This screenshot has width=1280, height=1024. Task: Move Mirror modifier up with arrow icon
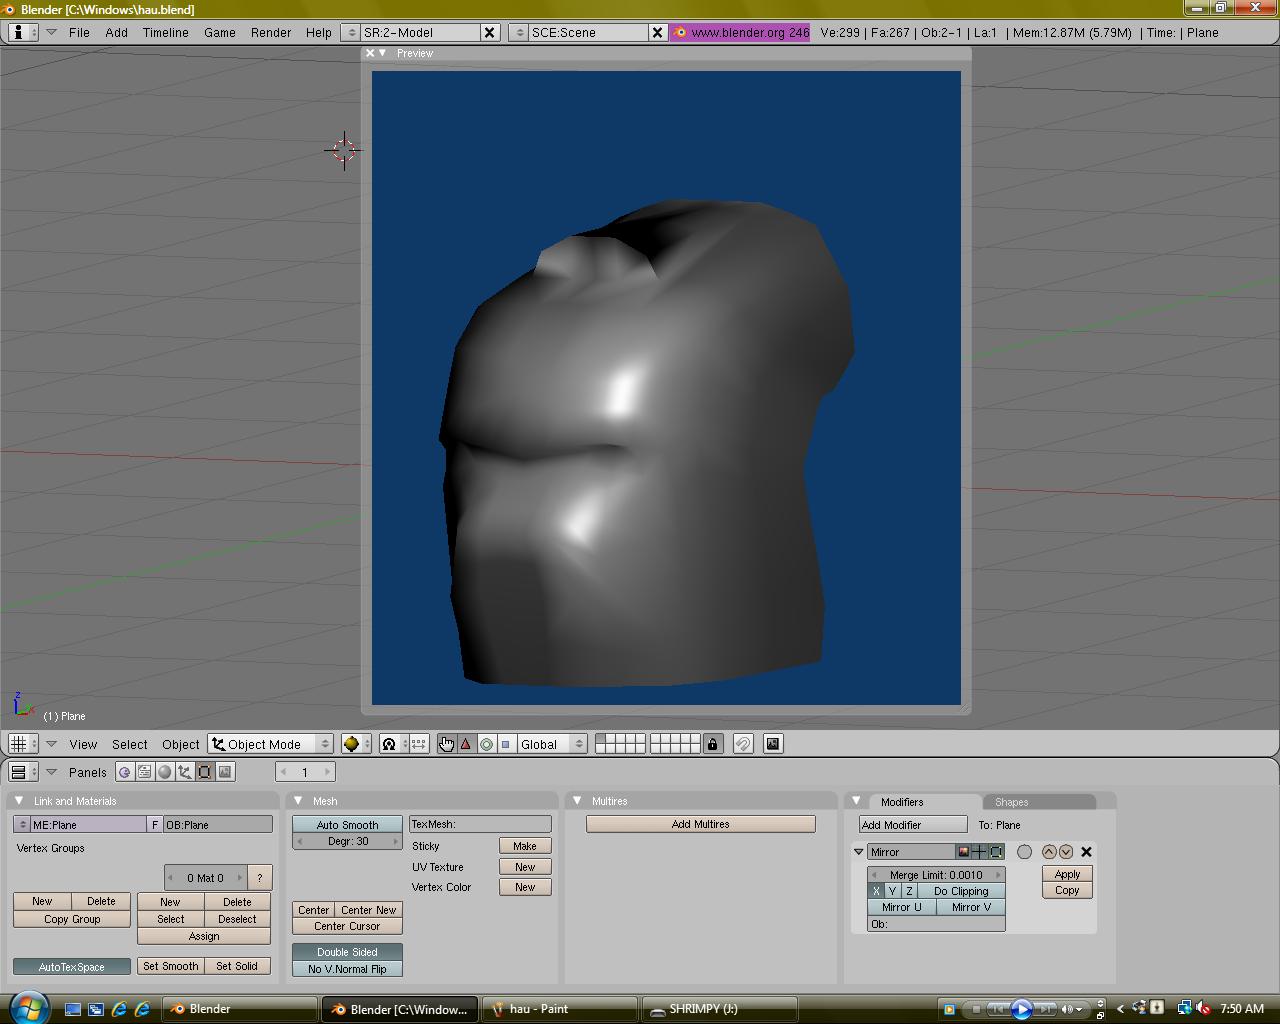coord(1049,852)
